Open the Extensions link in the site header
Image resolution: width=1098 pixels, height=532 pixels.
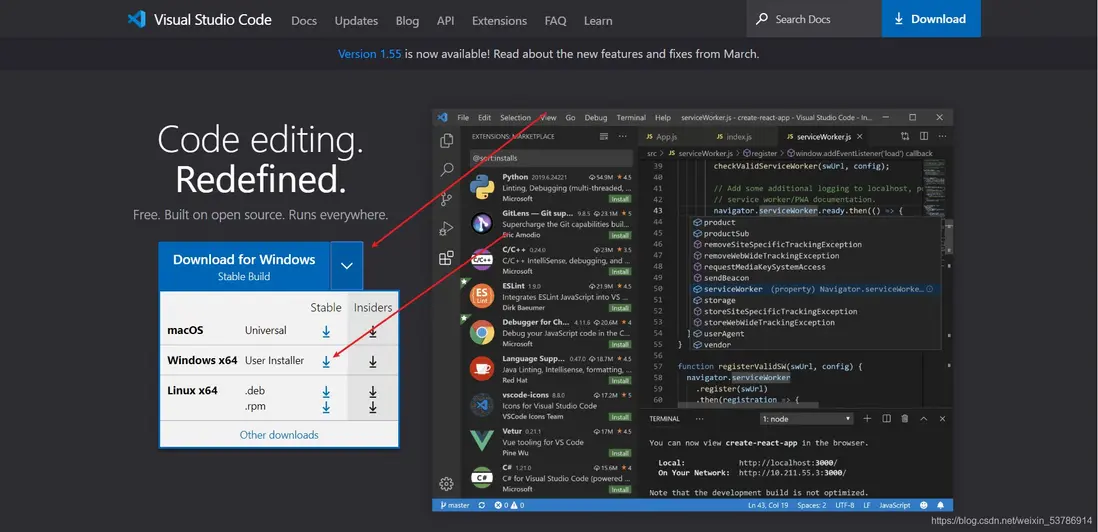click(499, 21)
